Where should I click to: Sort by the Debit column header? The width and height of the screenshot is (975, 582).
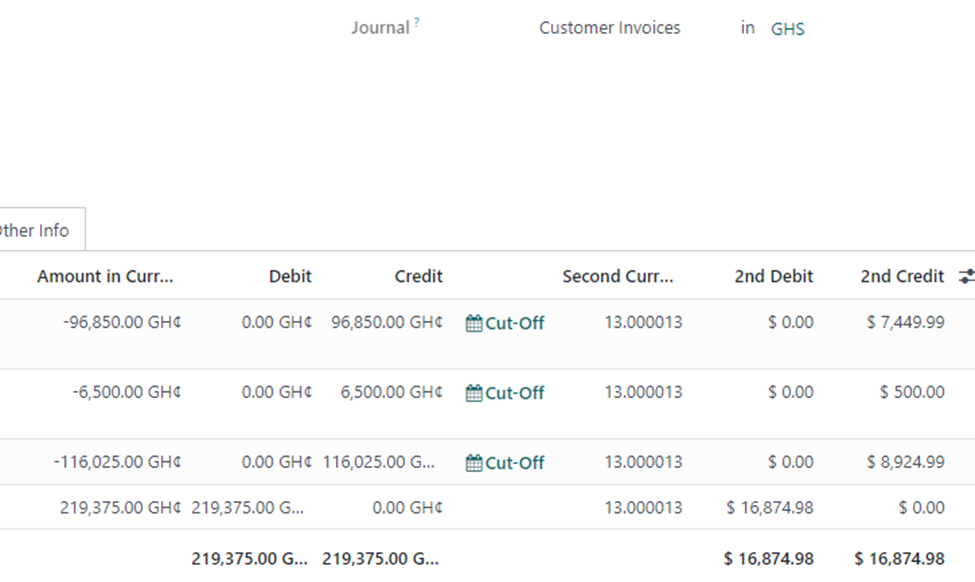[290, 276]
